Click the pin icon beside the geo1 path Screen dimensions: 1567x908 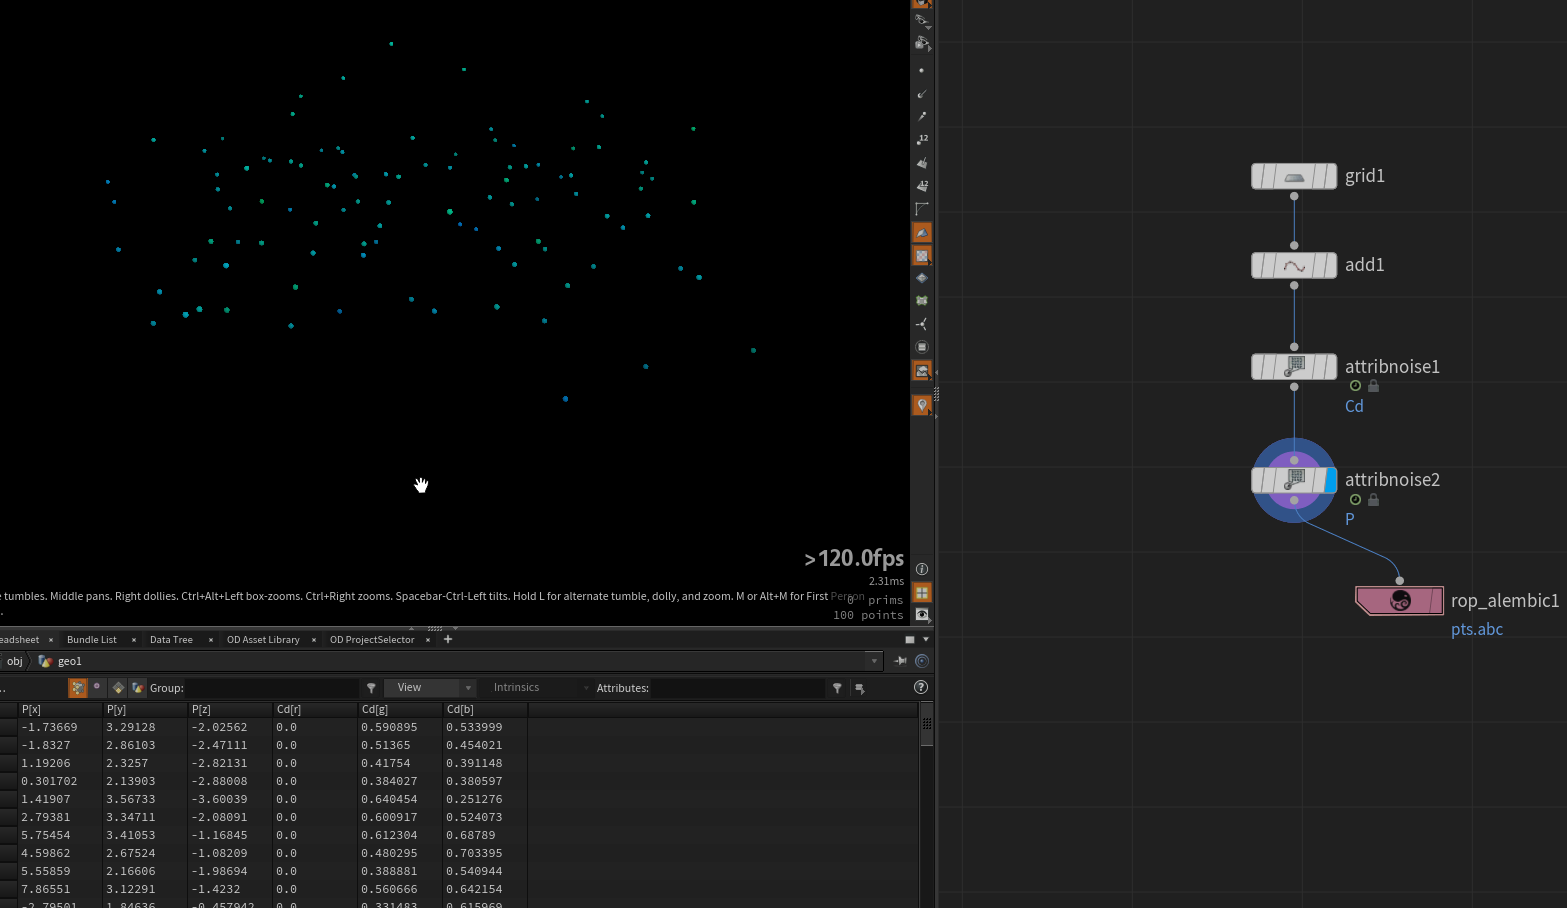click(900, 661)
